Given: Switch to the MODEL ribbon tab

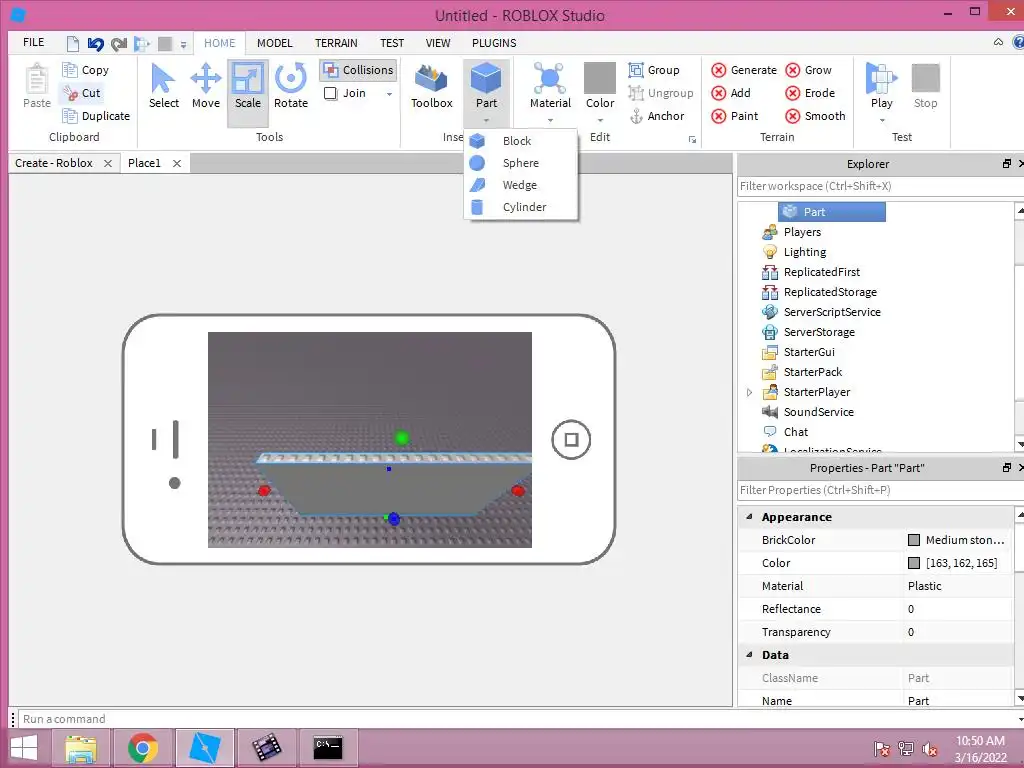Looking at the screenshot, I should tap(274, 43).
